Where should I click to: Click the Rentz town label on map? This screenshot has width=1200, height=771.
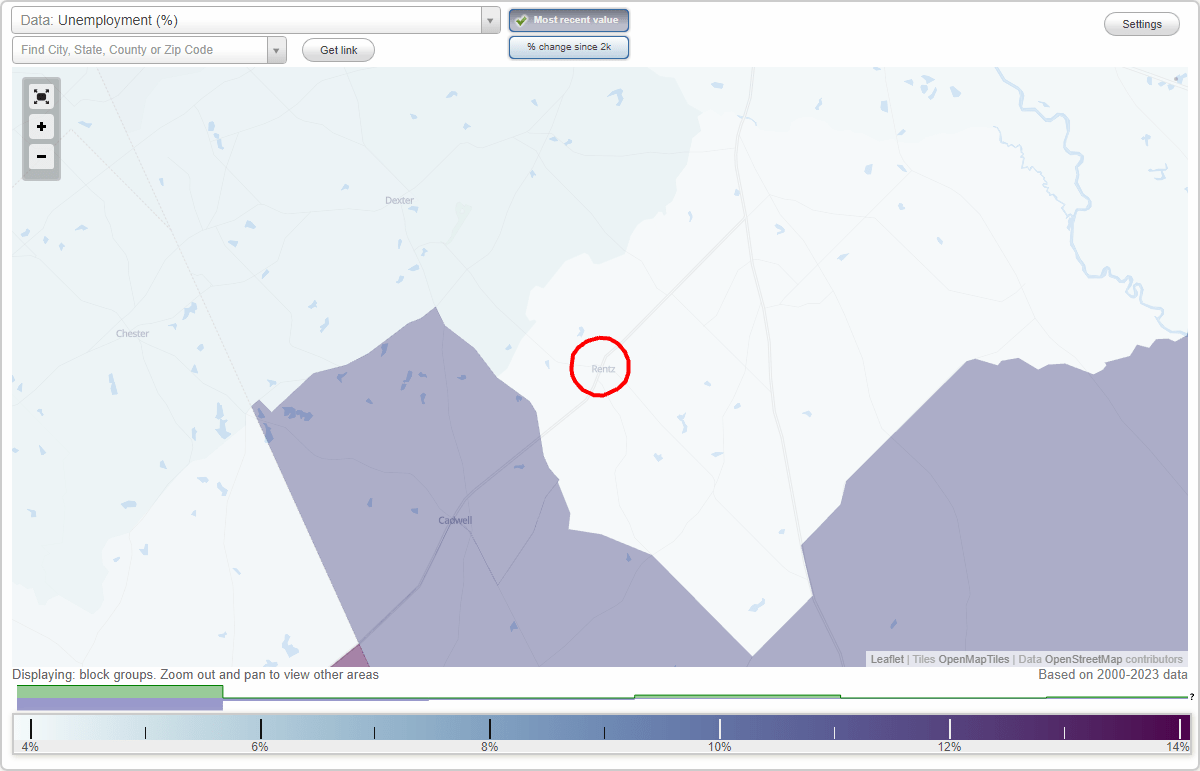coord(603,369)
